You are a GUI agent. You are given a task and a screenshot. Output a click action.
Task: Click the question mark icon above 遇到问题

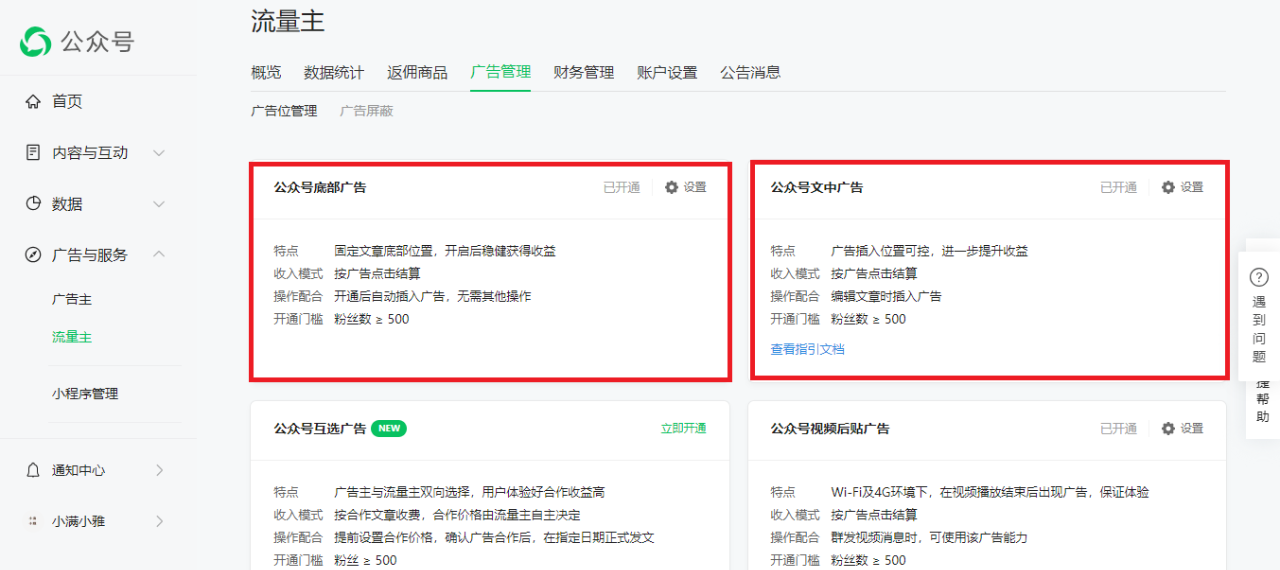pos(1259,278)
